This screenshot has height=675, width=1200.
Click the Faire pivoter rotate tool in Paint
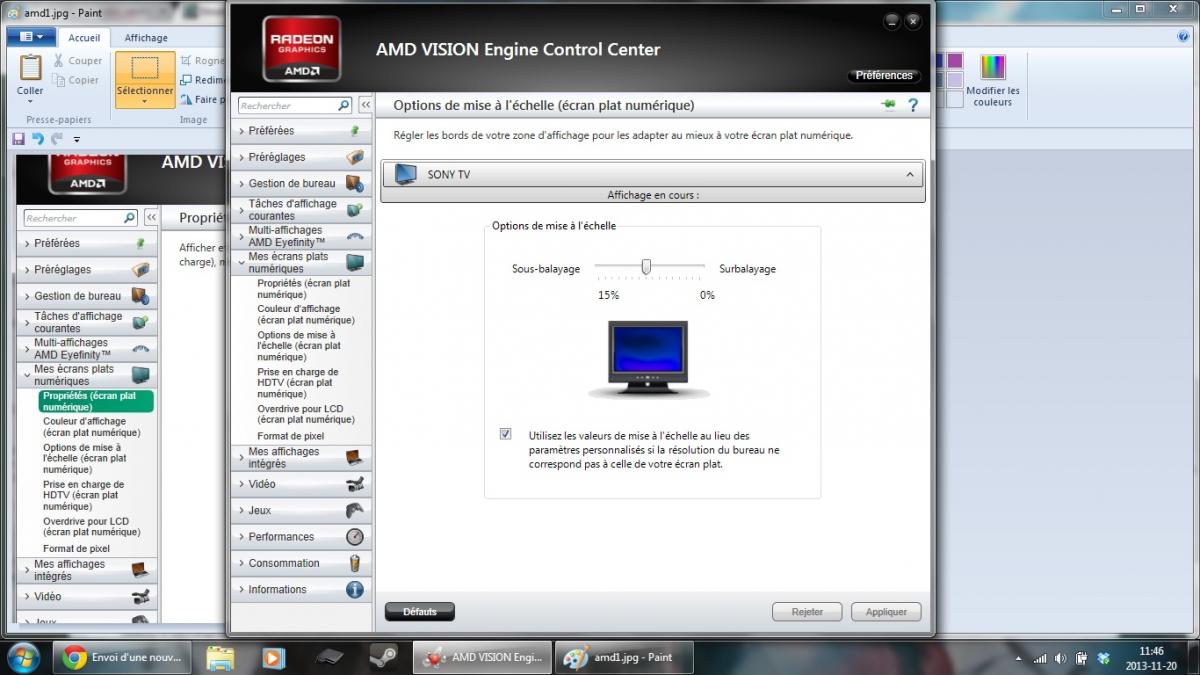coord(203,99)
